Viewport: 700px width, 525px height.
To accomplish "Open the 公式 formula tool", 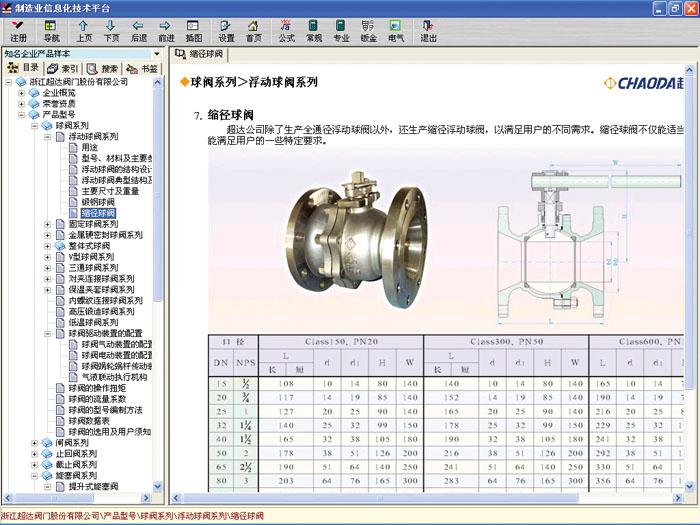I will (x=287, y=30).
